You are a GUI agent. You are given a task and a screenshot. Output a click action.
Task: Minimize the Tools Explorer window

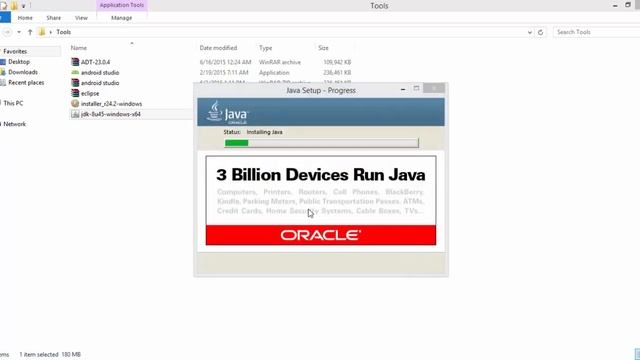click(x=615, y=5)
